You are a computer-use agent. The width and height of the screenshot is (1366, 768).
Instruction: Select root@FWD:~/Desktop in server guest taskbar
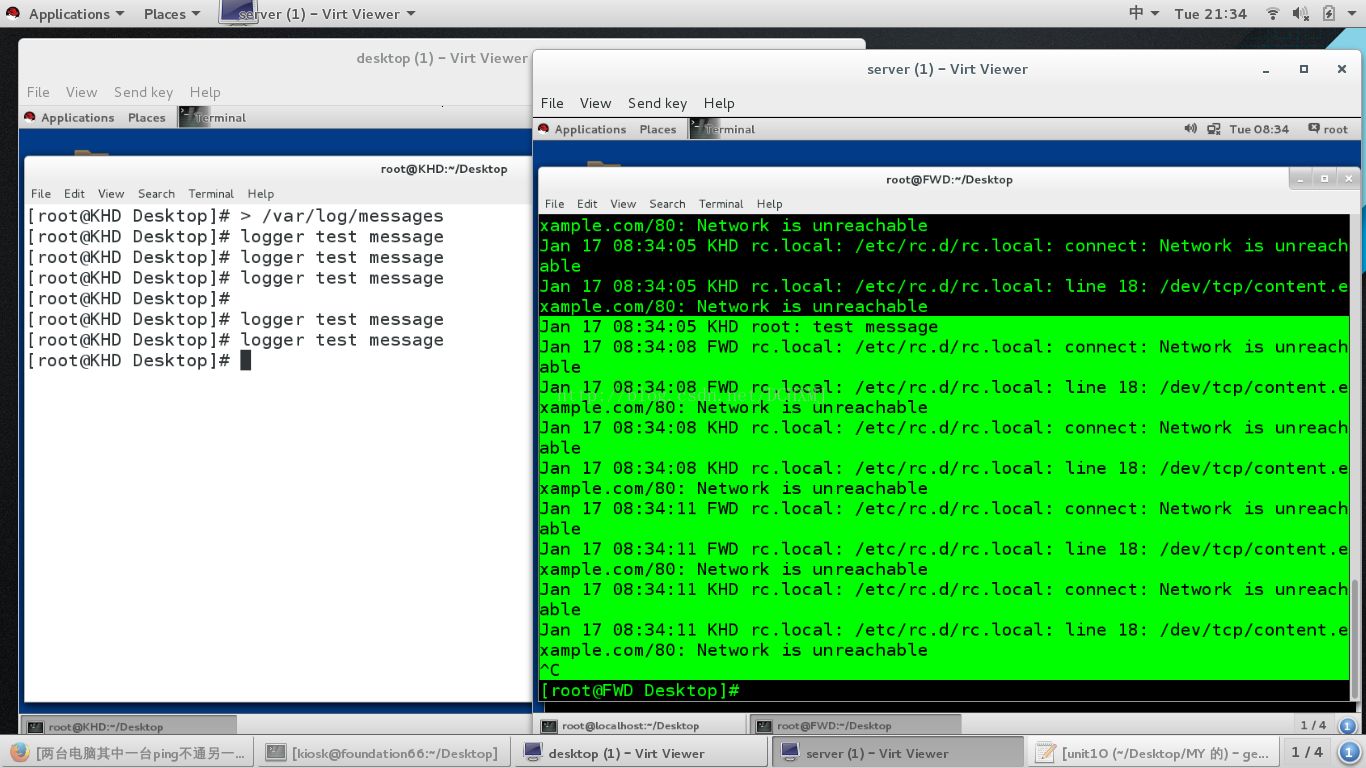pos(856,726)
